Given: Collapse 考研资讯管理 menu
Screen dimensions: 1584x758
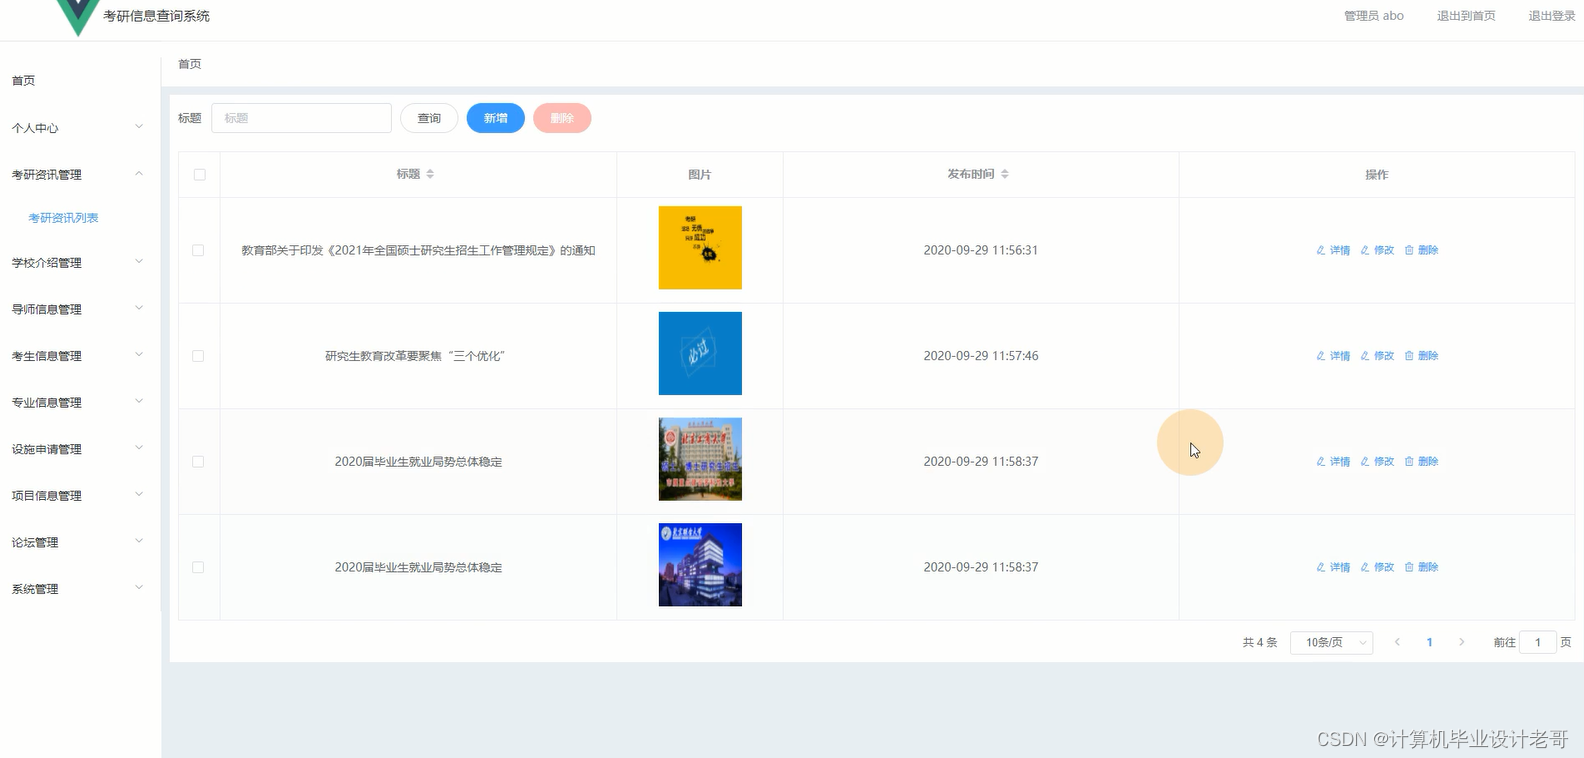Looking at the screenshot, I should tap(78, 174).
